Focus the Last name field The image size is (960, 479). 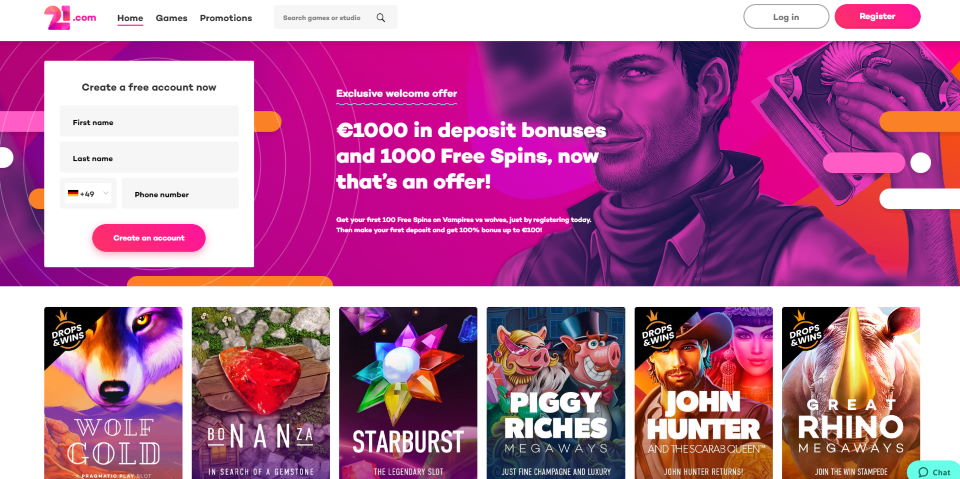tap(149, 157)
